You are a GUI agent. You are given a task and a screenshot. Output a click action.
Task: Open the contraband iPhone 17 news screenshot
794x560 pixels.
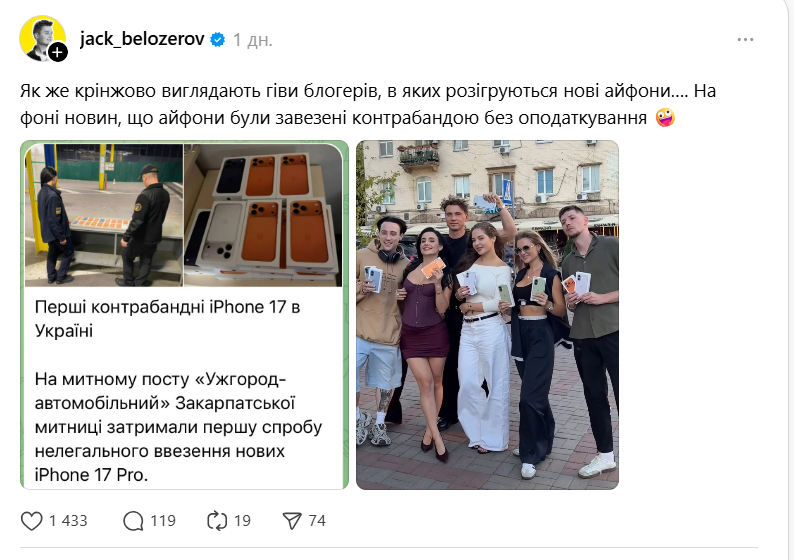click(x=184, y=315)
